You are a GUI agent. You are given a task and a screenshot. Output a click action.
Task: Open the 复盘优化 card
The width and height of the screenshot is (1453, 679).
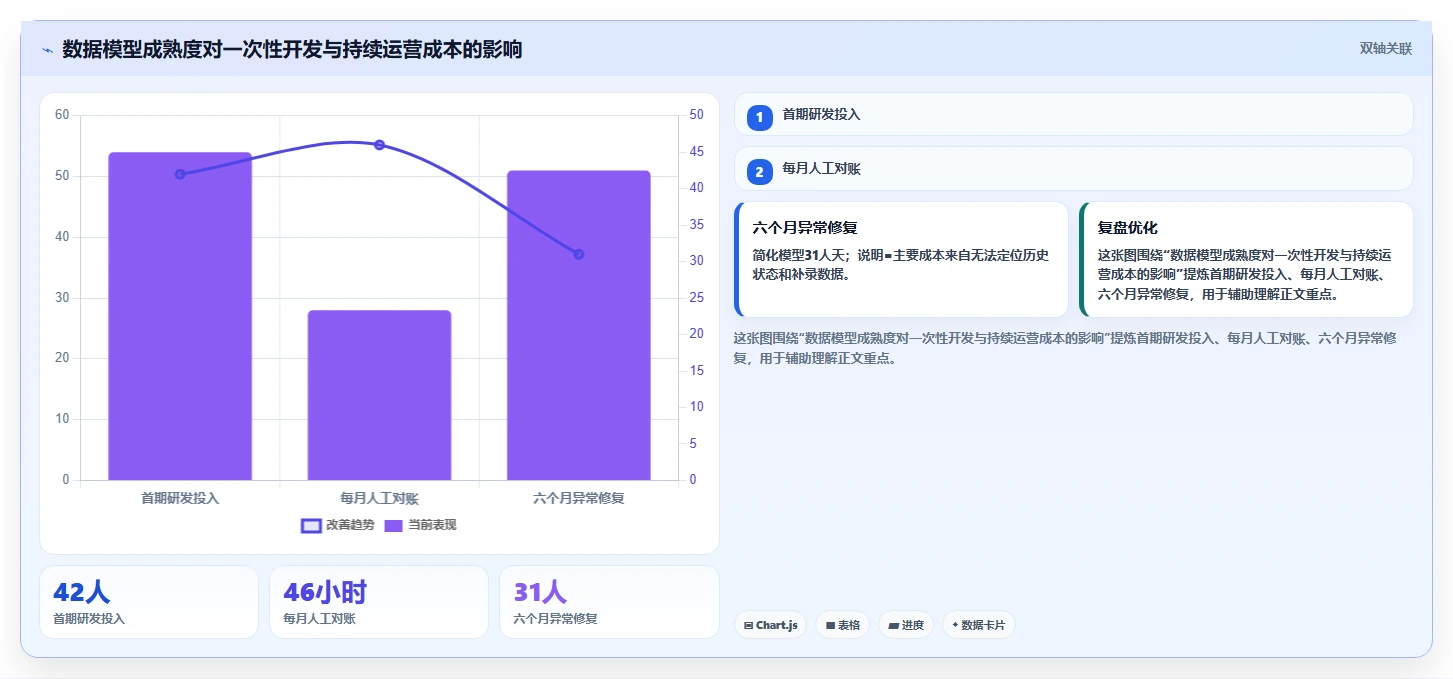[1246, 260]
